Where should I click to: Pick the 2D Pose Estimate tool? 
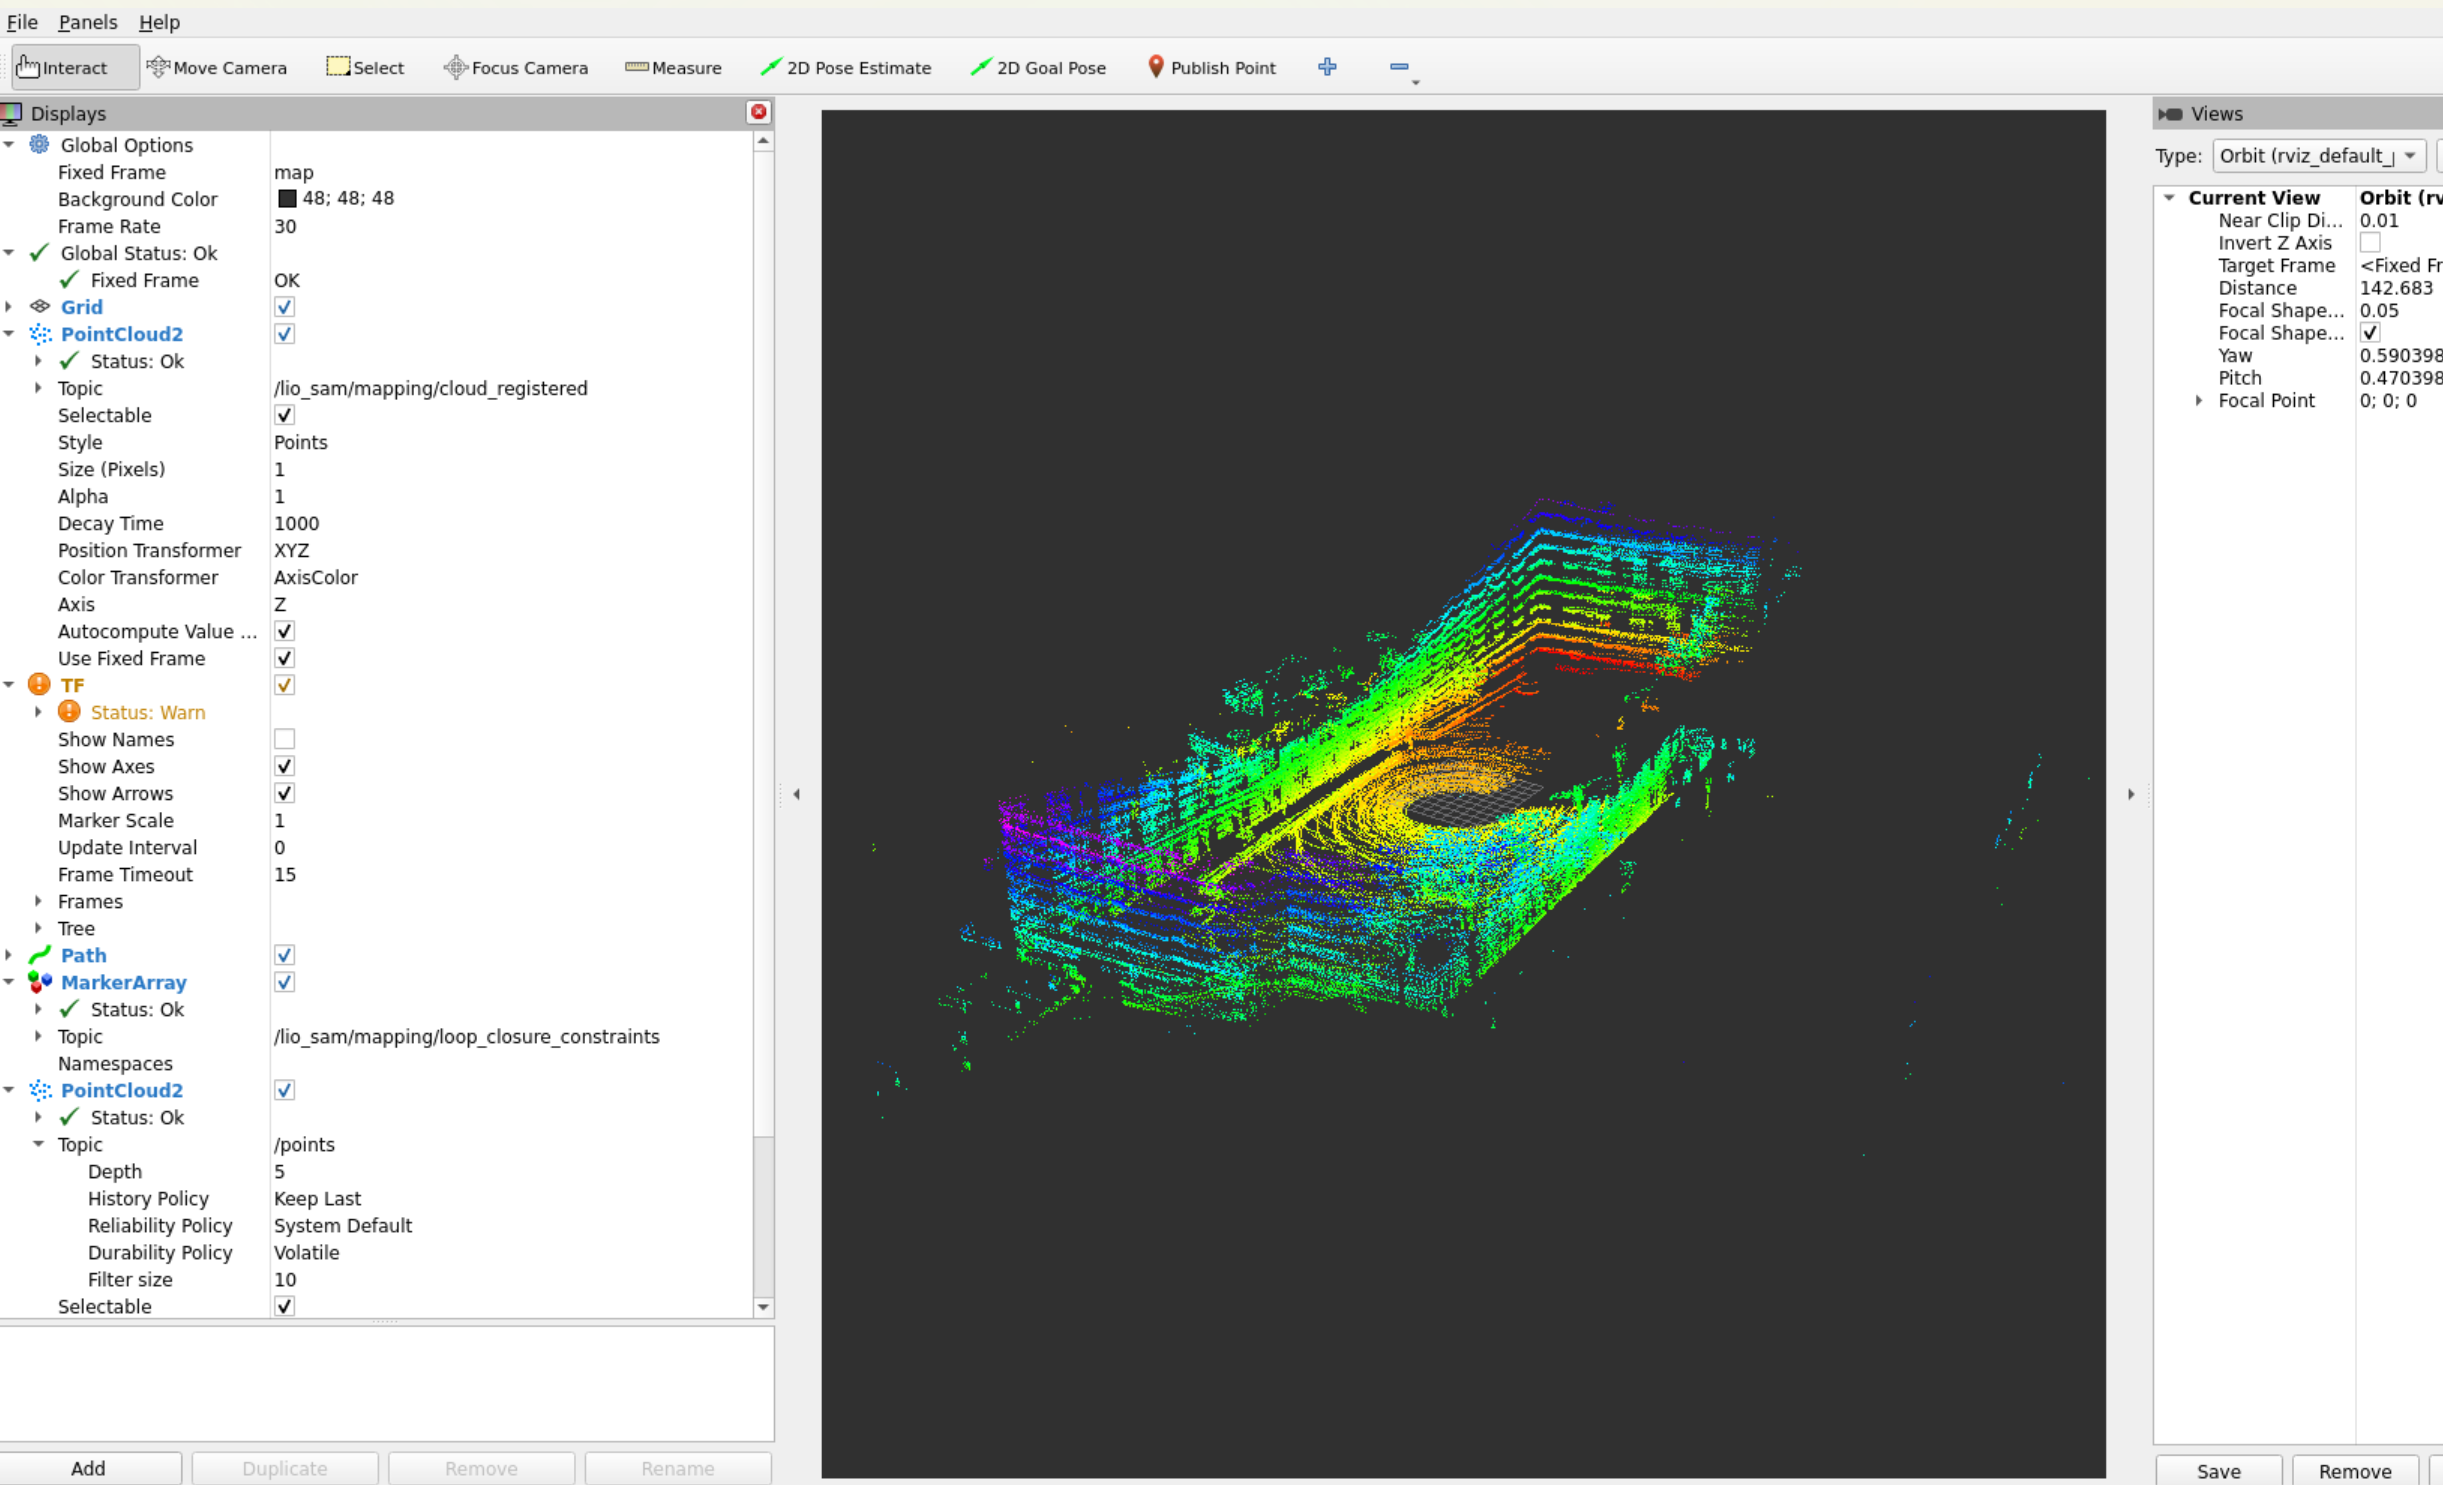click(846, 67)
